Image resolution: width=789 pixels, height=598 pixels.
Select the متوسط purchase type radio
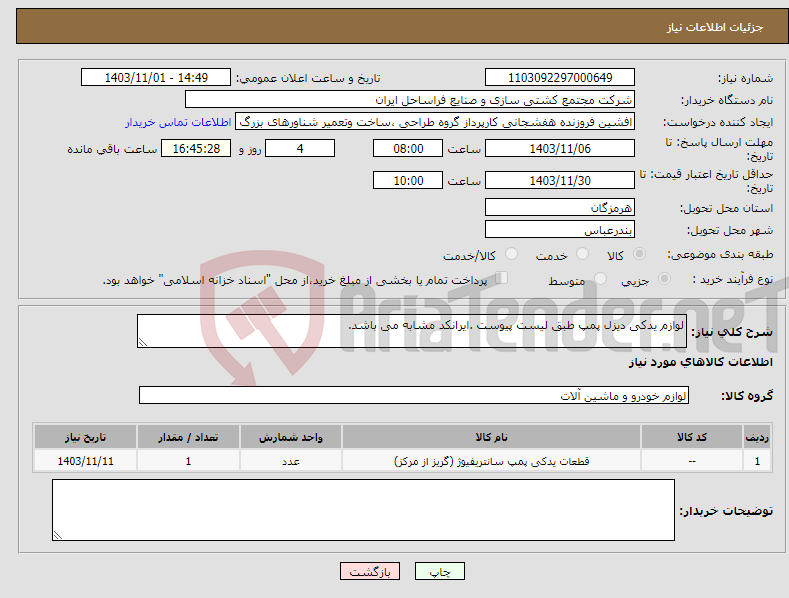(x=600, y=278)
